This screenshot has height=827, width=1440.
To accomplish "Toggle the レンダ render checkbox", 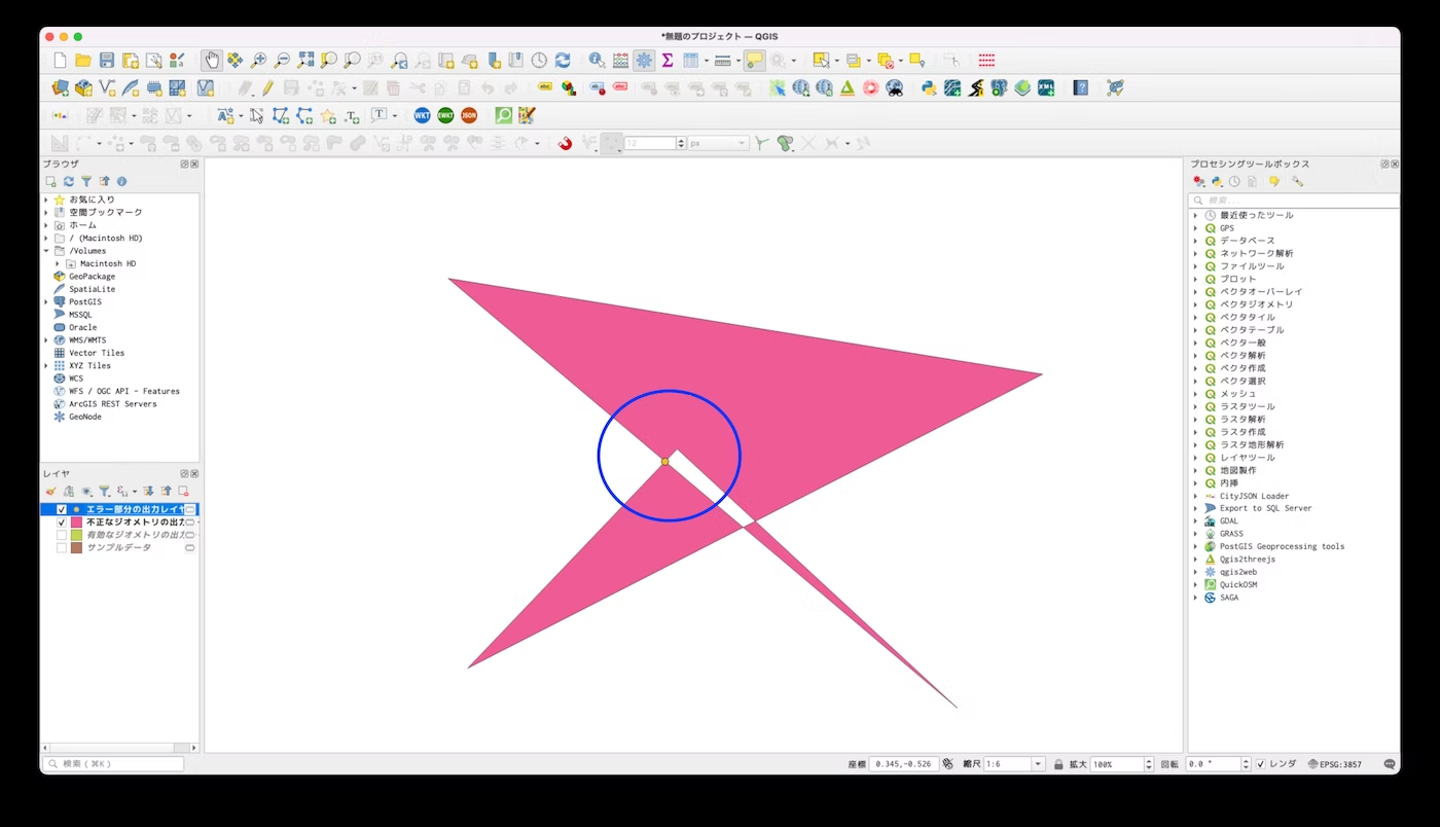I will [x=1260, y=764].
